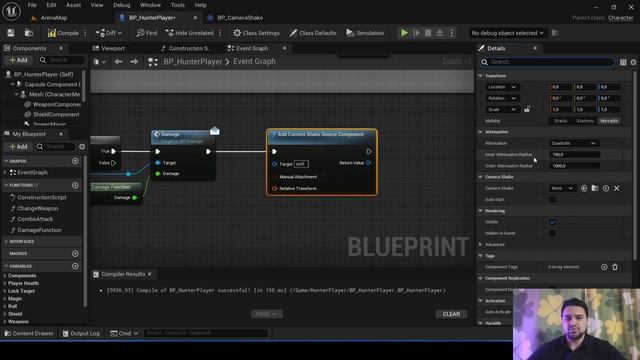Add a new component with Add button

pyautogui.click(x=18, y=60)
